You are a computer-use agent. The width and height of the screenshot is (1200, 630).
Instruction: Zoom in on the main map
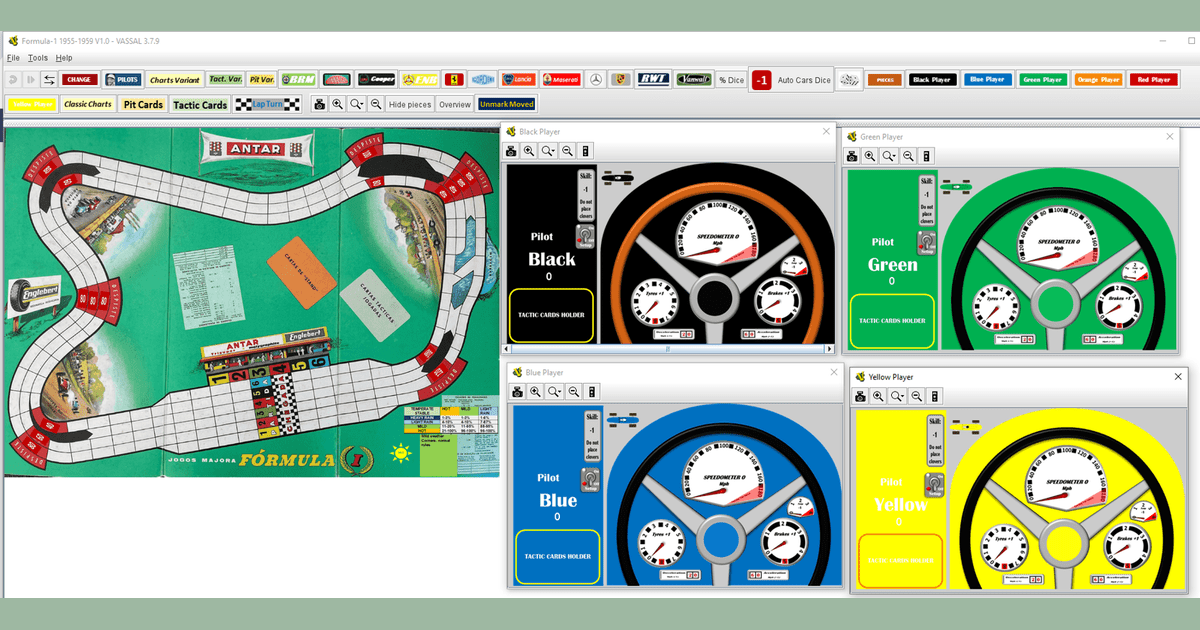coord(338,104)
